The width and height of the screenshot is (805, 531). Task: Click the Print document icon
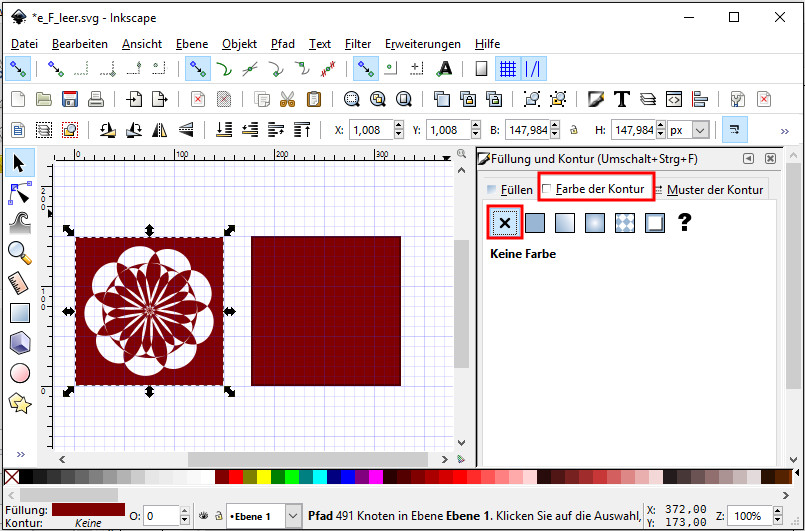pyautogui.click(x=95, y=99)
